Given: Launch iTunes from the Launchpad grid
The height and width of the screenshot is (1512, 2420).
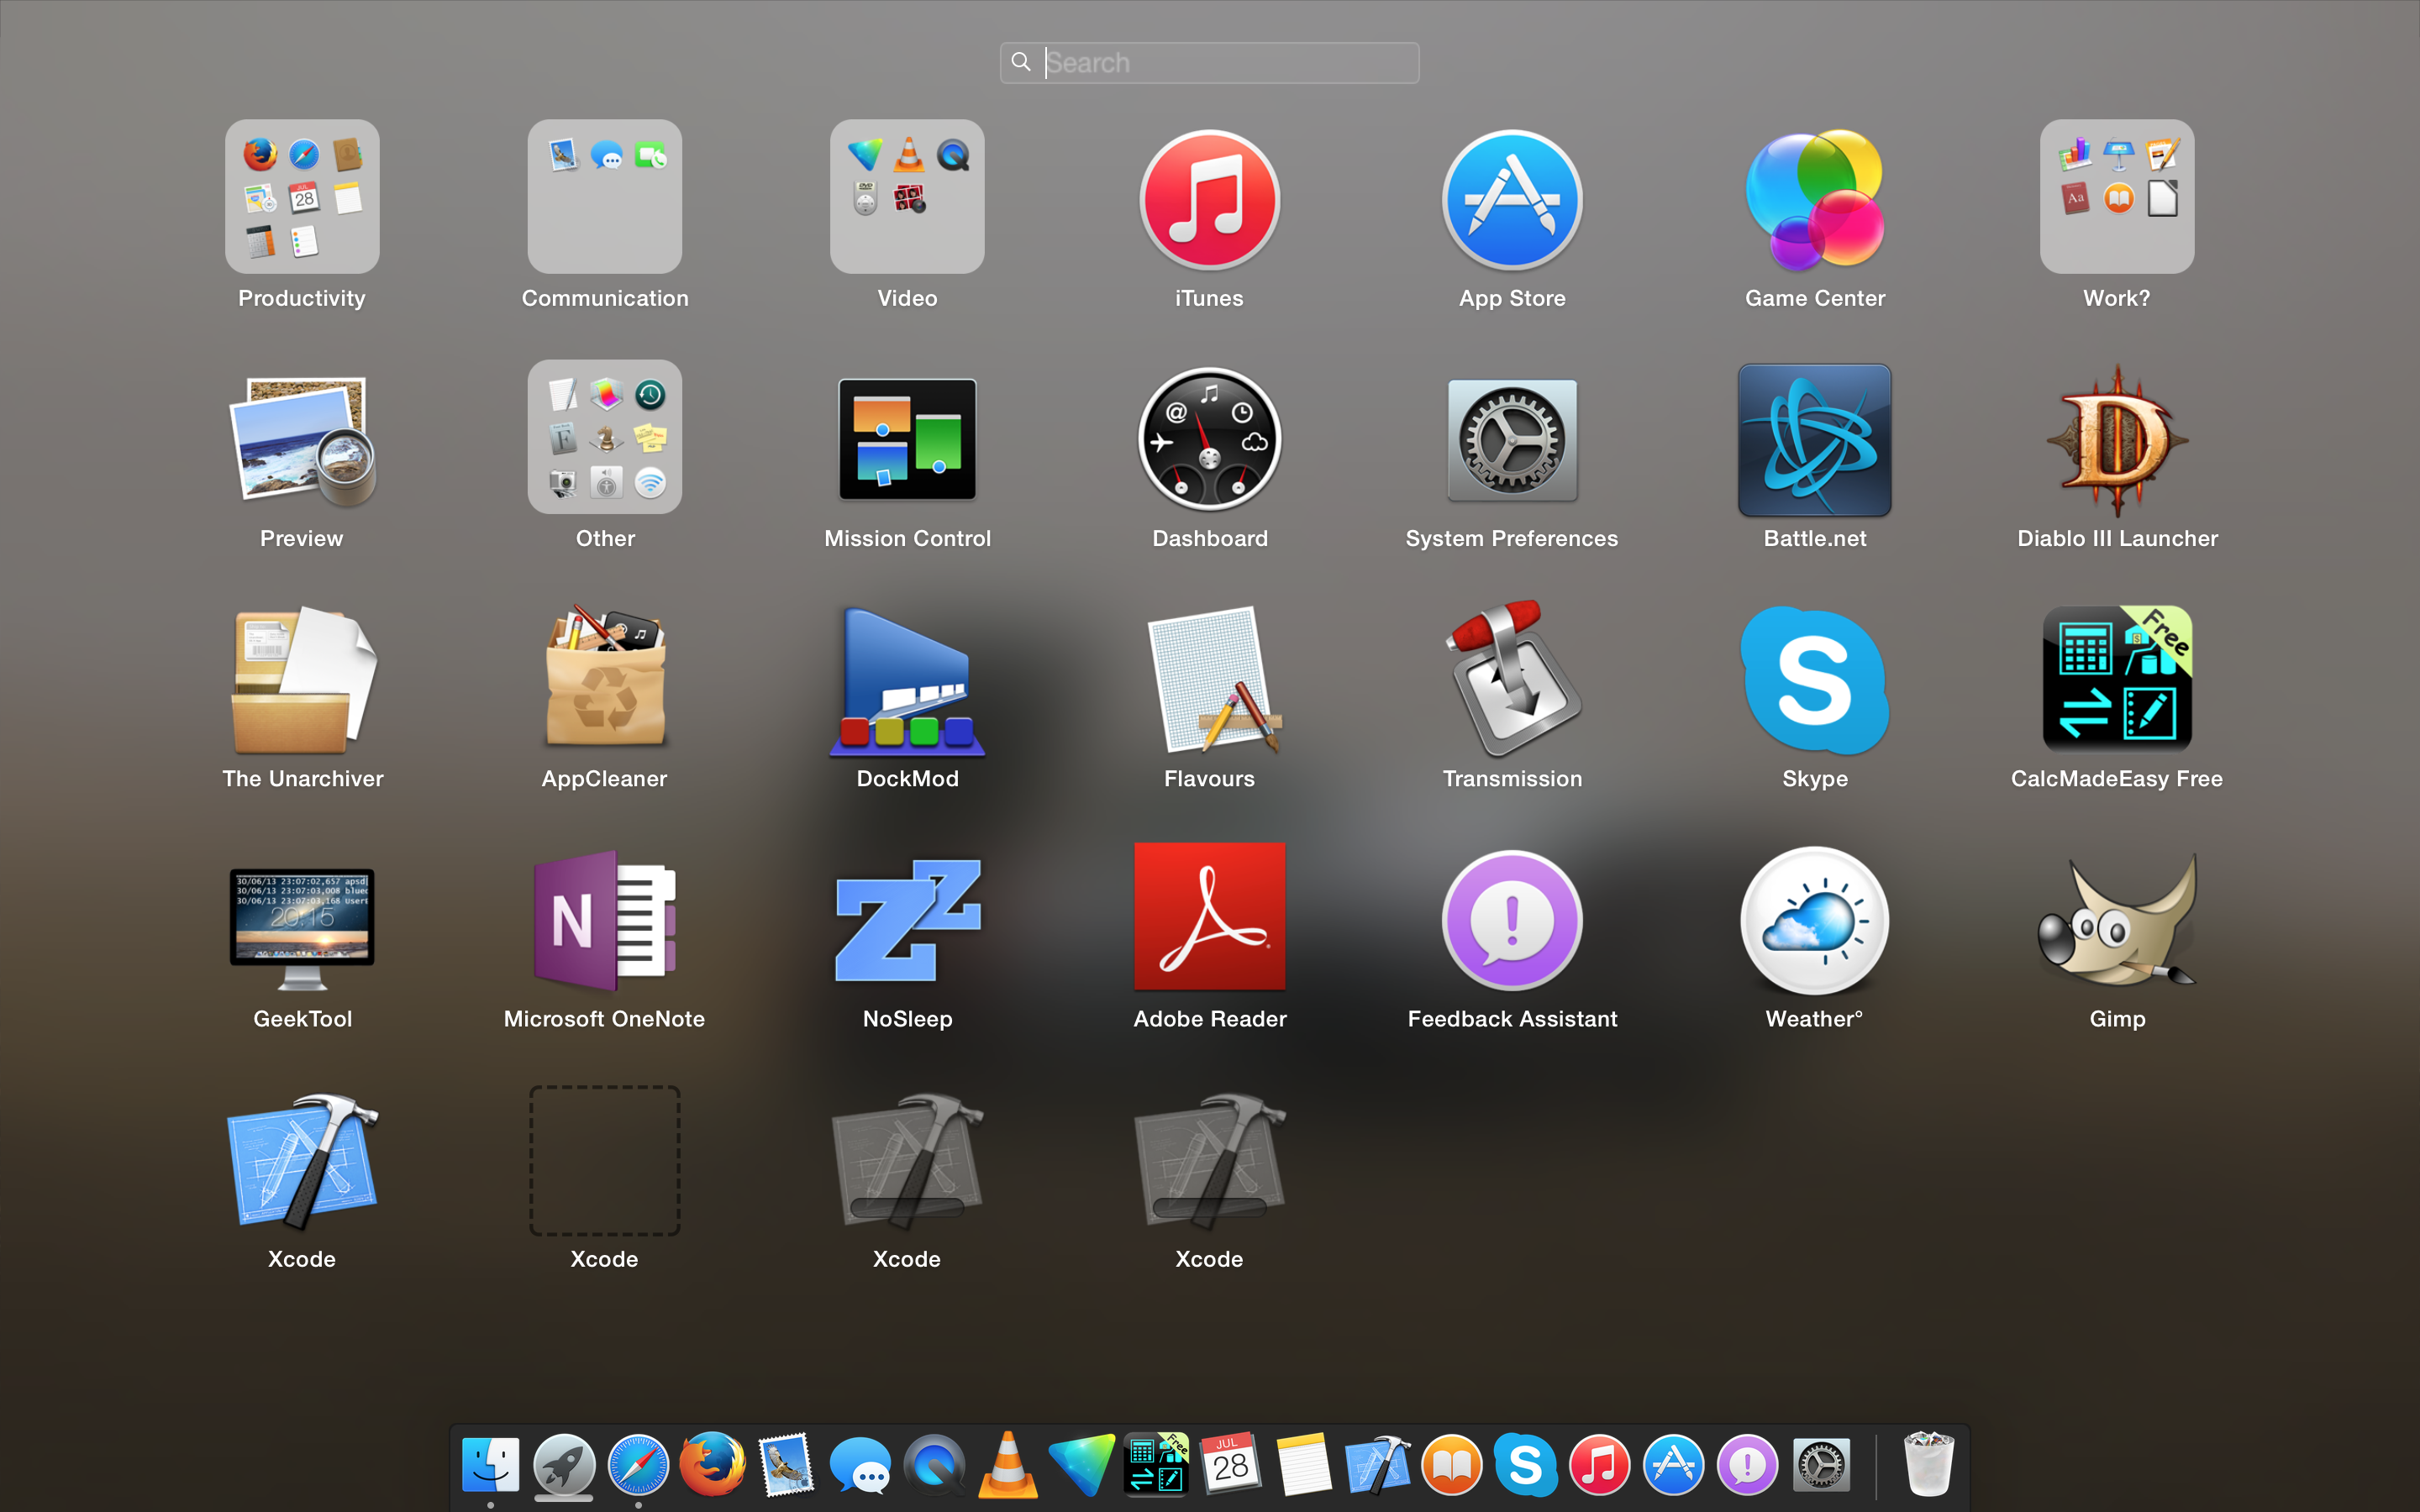Looking at the screenshot, I should (x=1210, y=199).
